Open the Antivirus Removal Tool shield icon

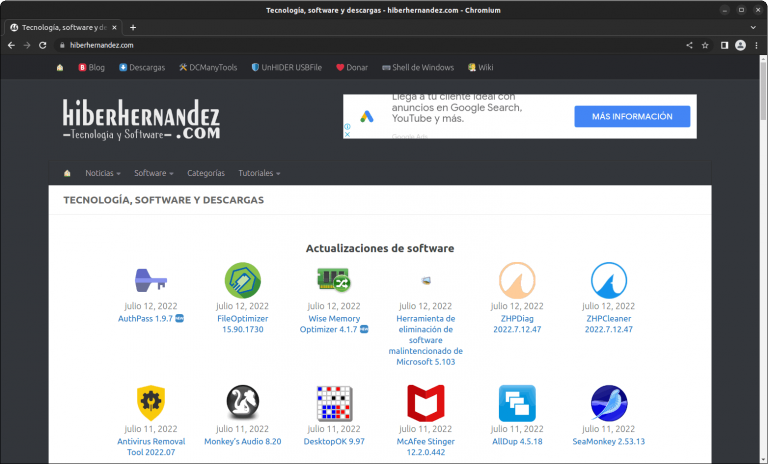pyautogui.click(x=150, y=403)
